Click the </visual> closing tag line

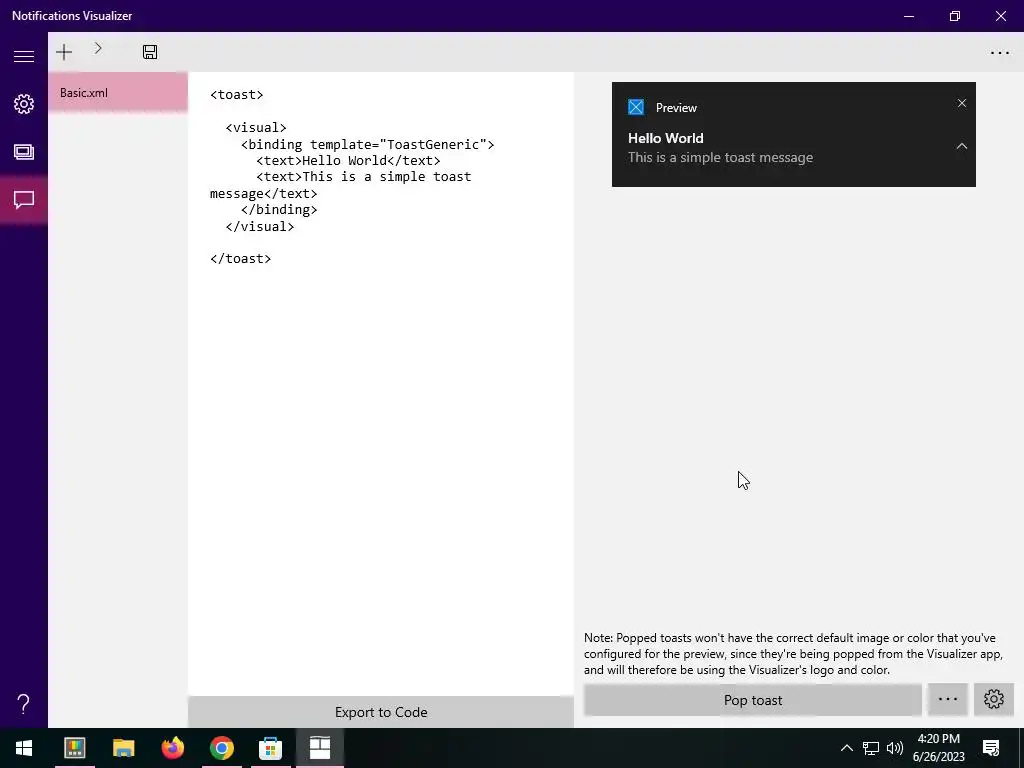[260, 227]
